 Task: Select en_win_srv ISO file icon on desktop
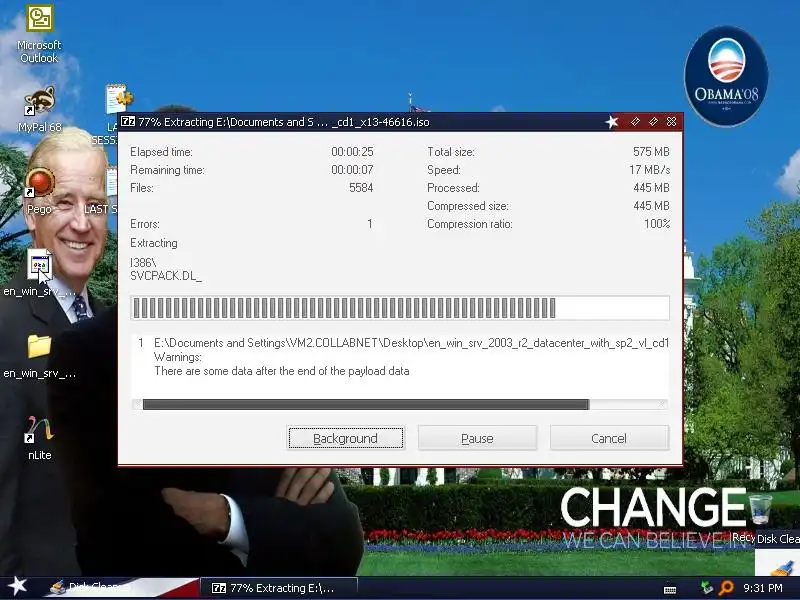tap(40, 265)
